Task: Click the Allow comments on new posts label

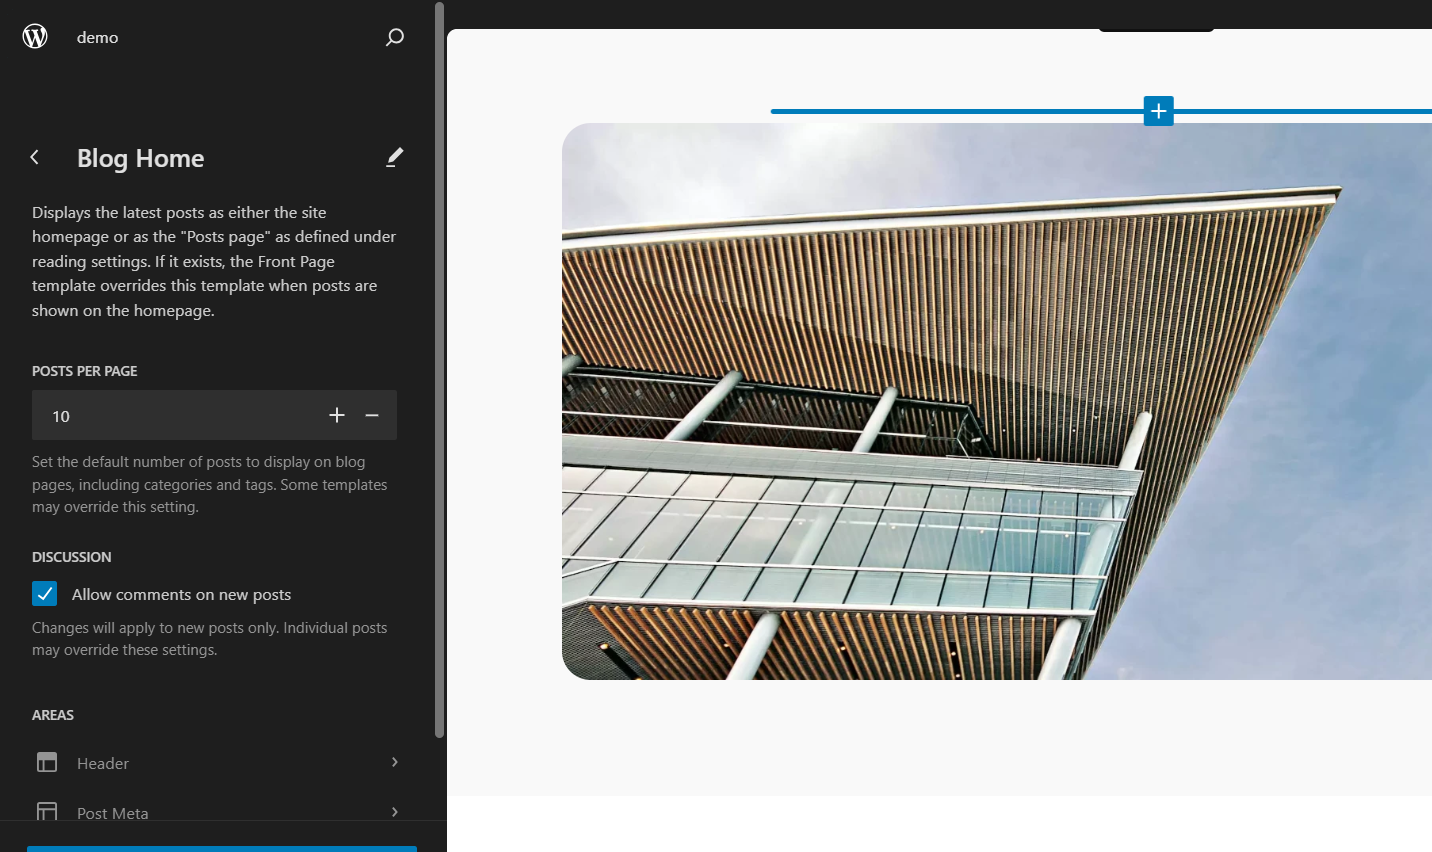Action: [x=182, y=594]
